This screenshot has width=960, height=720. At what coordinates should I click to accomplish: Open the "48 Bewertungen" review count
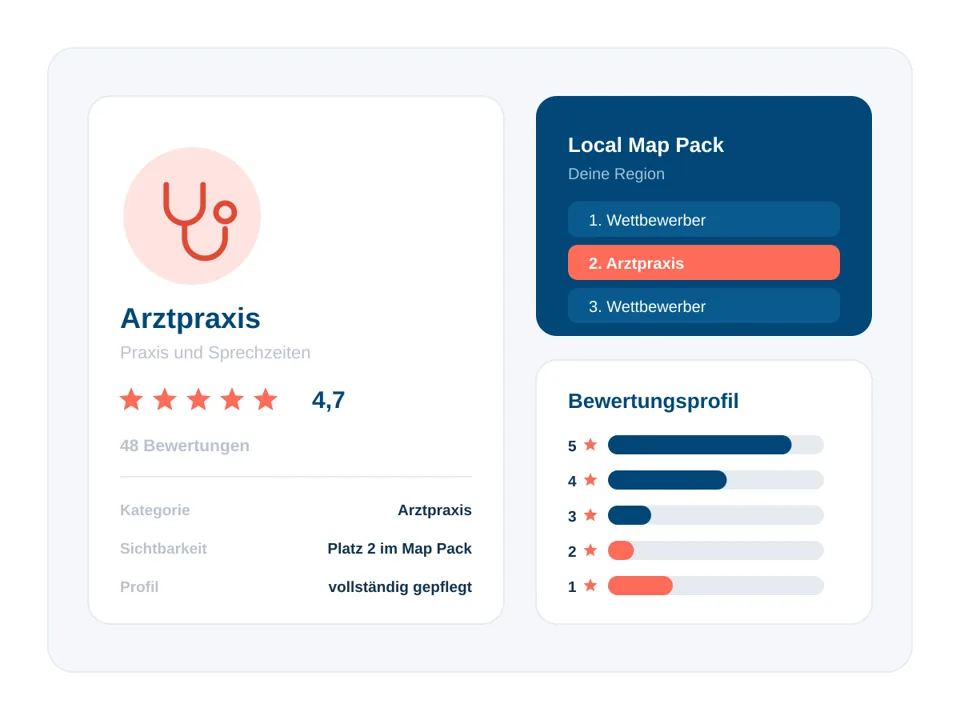tap(185, 445)
